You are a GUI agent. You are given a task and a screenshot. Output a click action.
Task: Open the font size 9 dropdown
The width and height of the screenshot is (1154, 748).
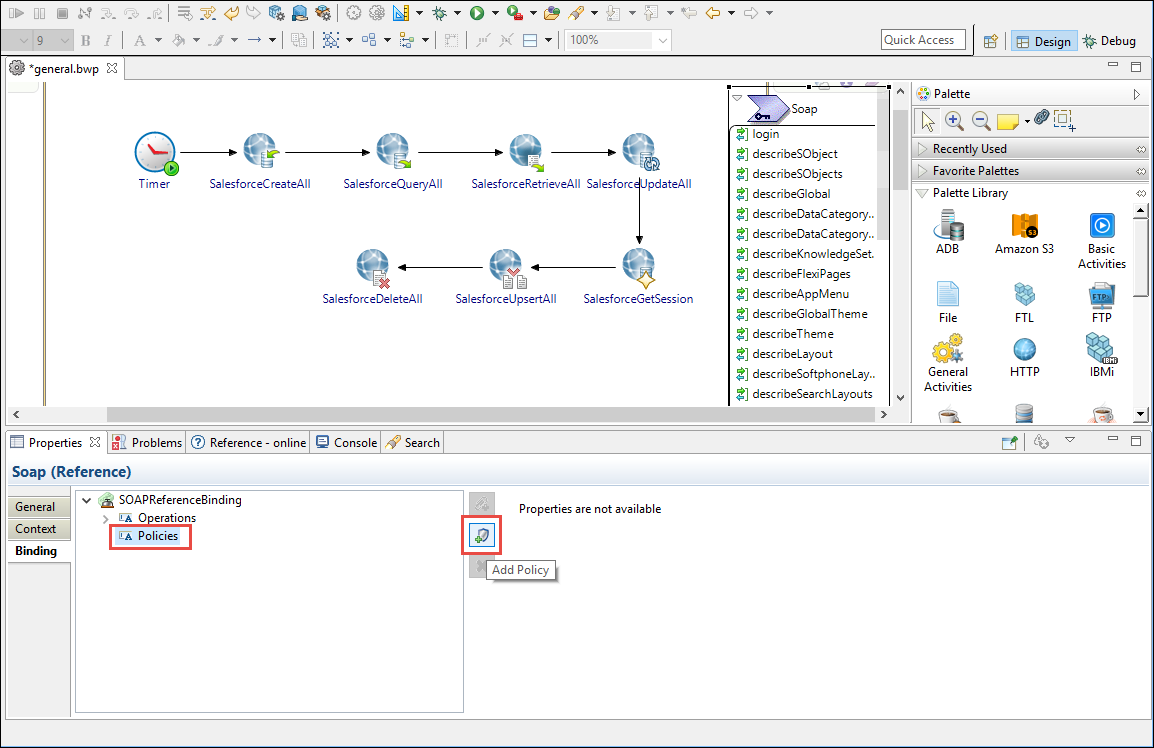point(65,40)
